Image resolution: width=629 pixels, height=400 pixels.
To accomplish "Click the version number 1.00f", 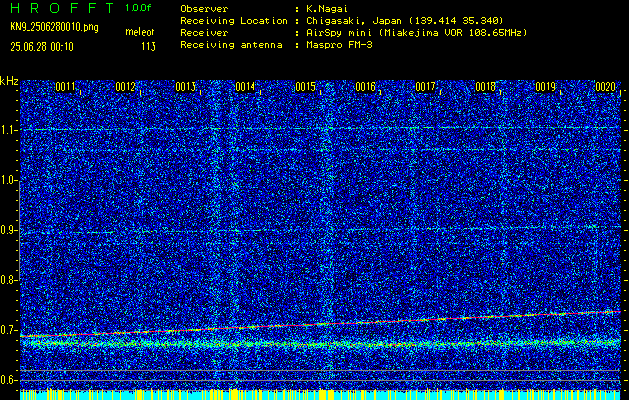I will click(138, 8).
